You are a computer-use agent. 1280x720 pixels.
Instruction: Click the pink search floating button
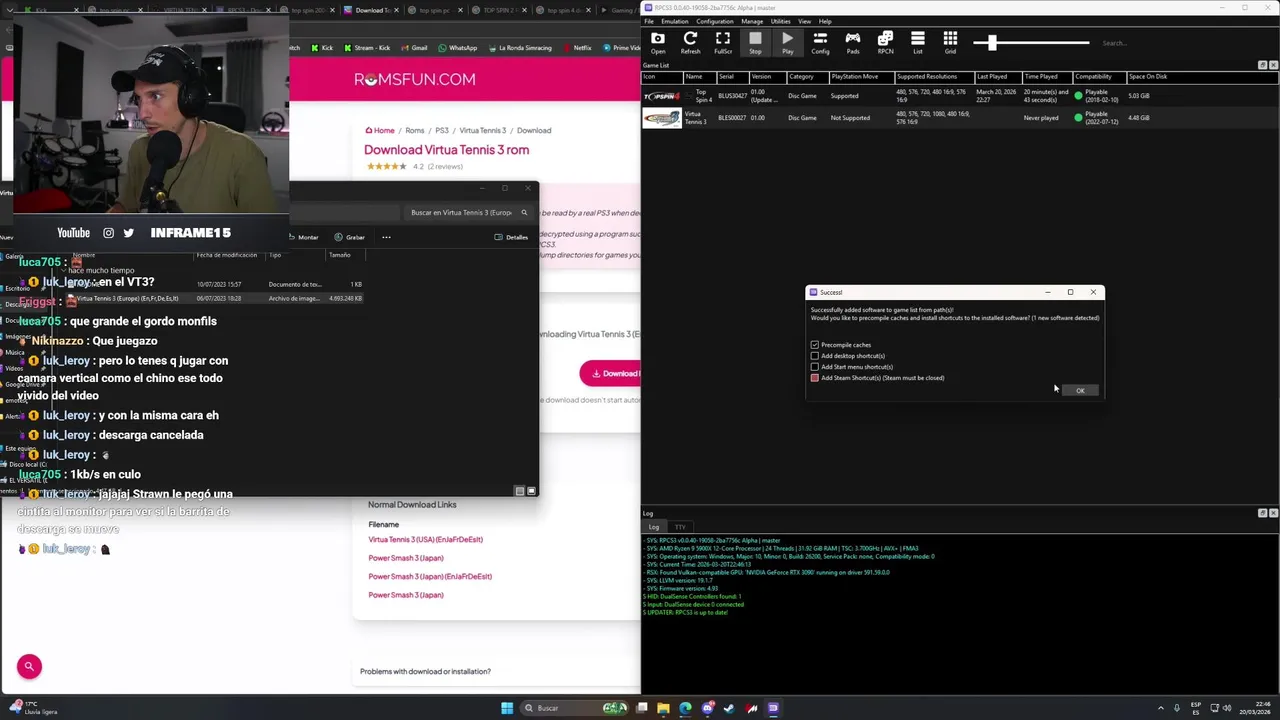(29, 666)
